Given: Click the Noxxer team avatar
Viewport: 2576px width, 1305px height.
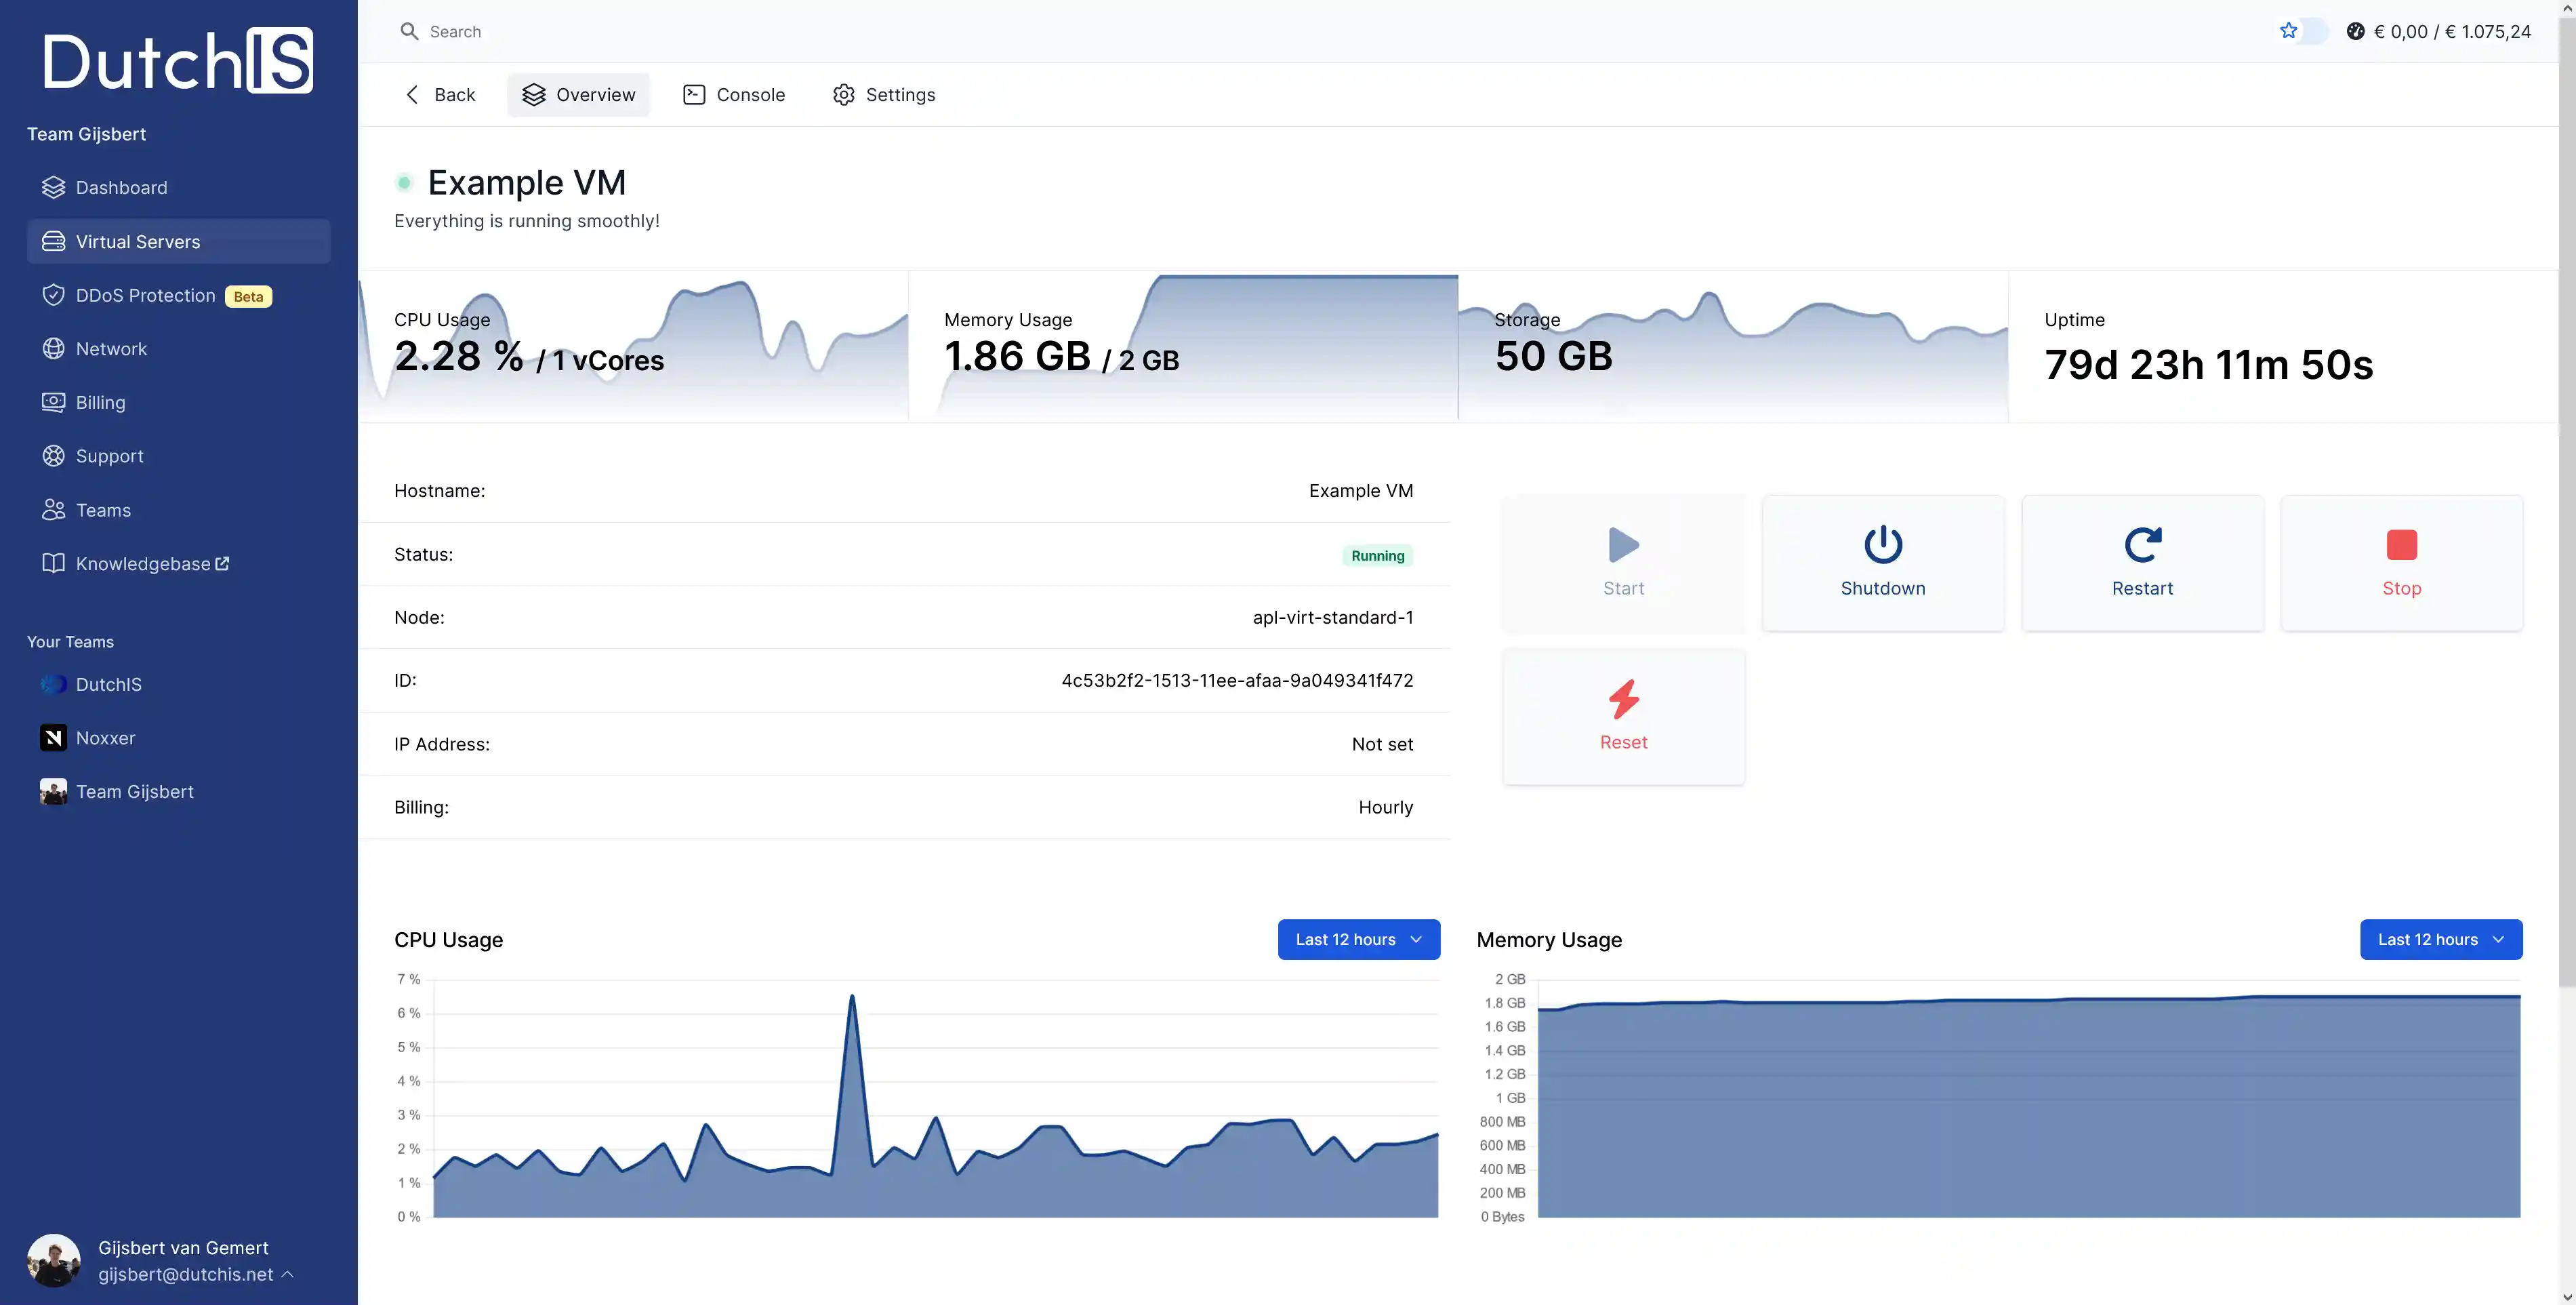Looking at the screenshot, I should pos(53,738).
